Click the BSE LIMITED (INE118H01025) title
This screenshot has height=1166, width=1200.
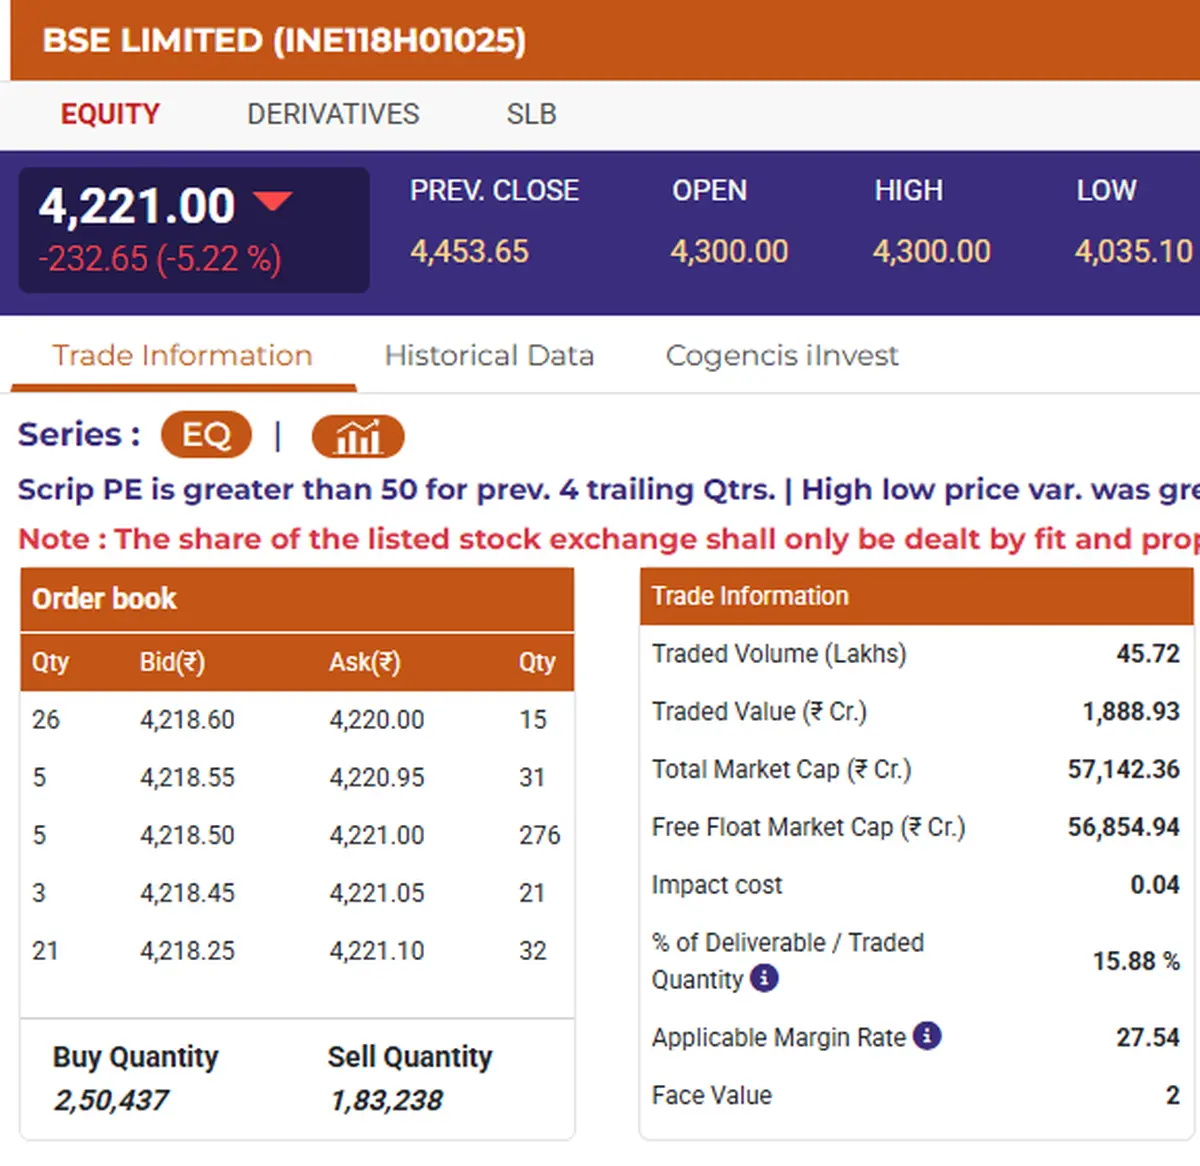point(284,40)
